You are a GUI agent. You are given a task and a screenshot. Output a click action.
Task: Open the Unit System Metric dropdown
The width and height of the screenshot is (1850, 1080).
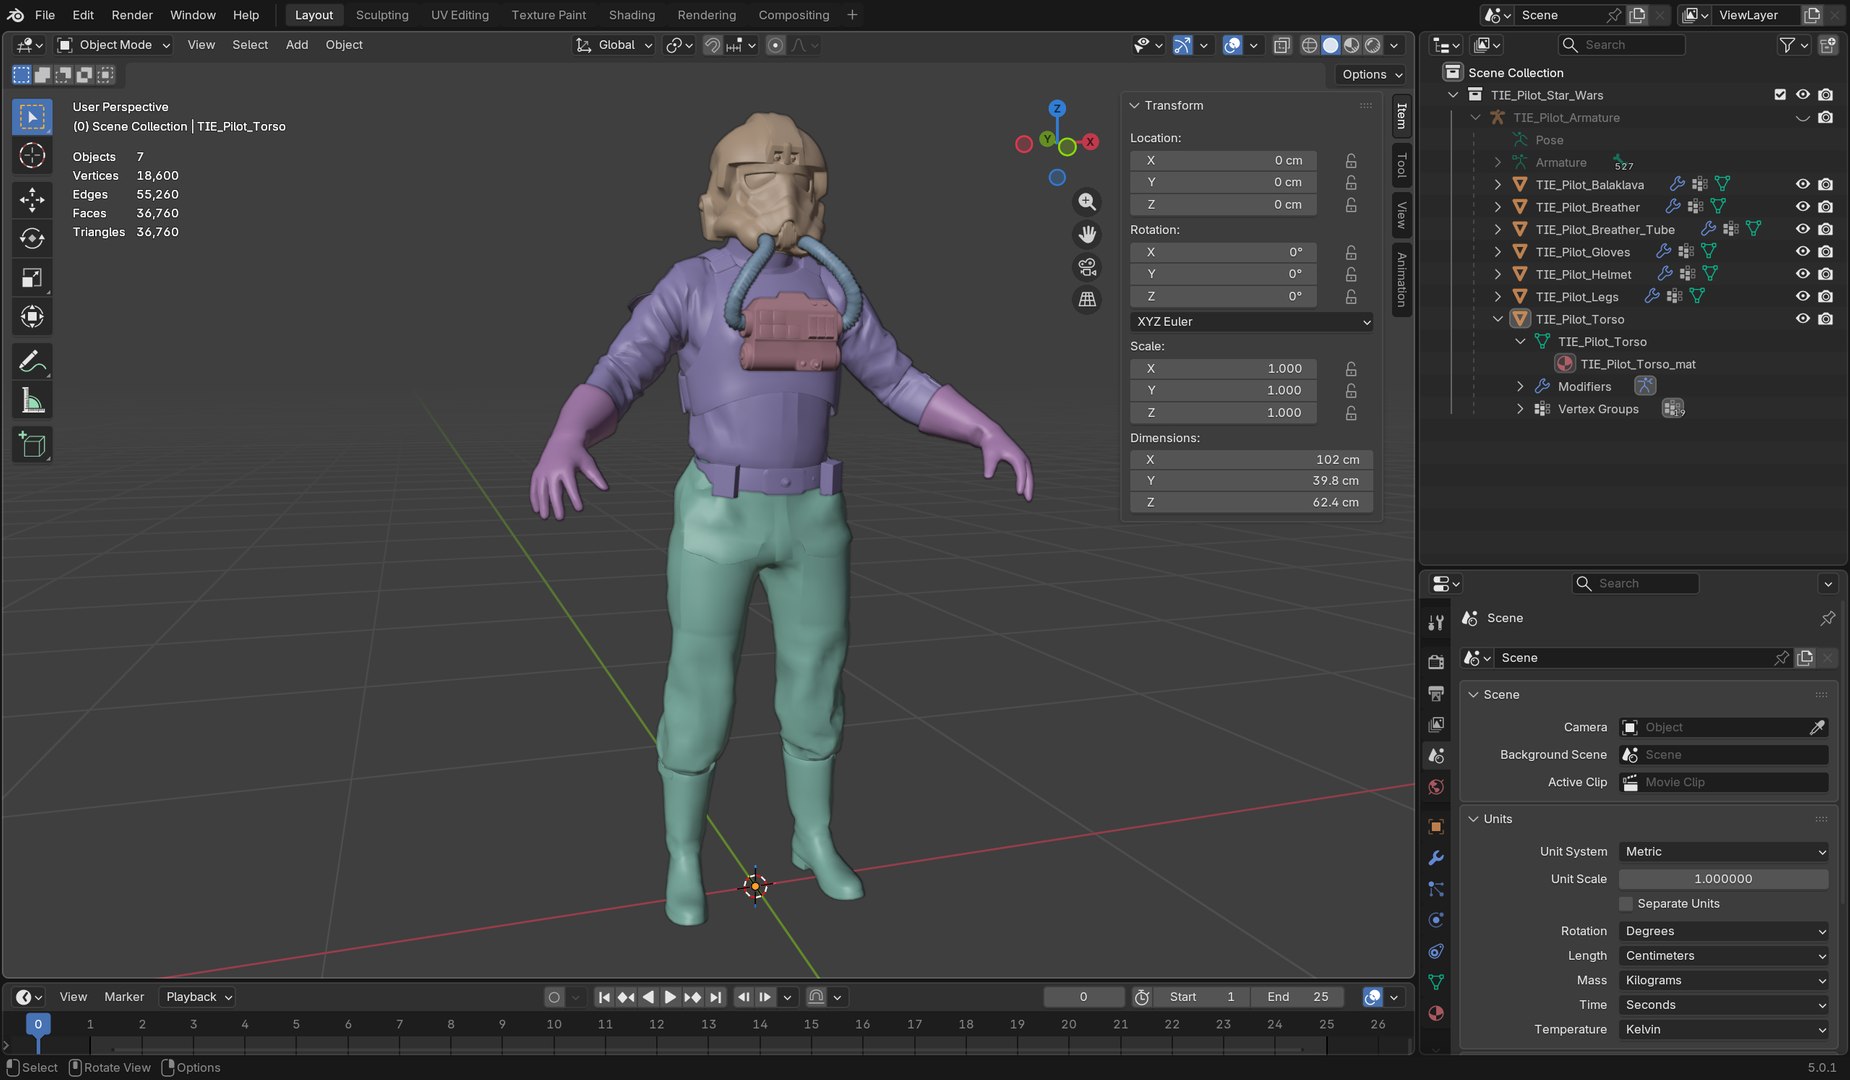tap(1724, 852)
